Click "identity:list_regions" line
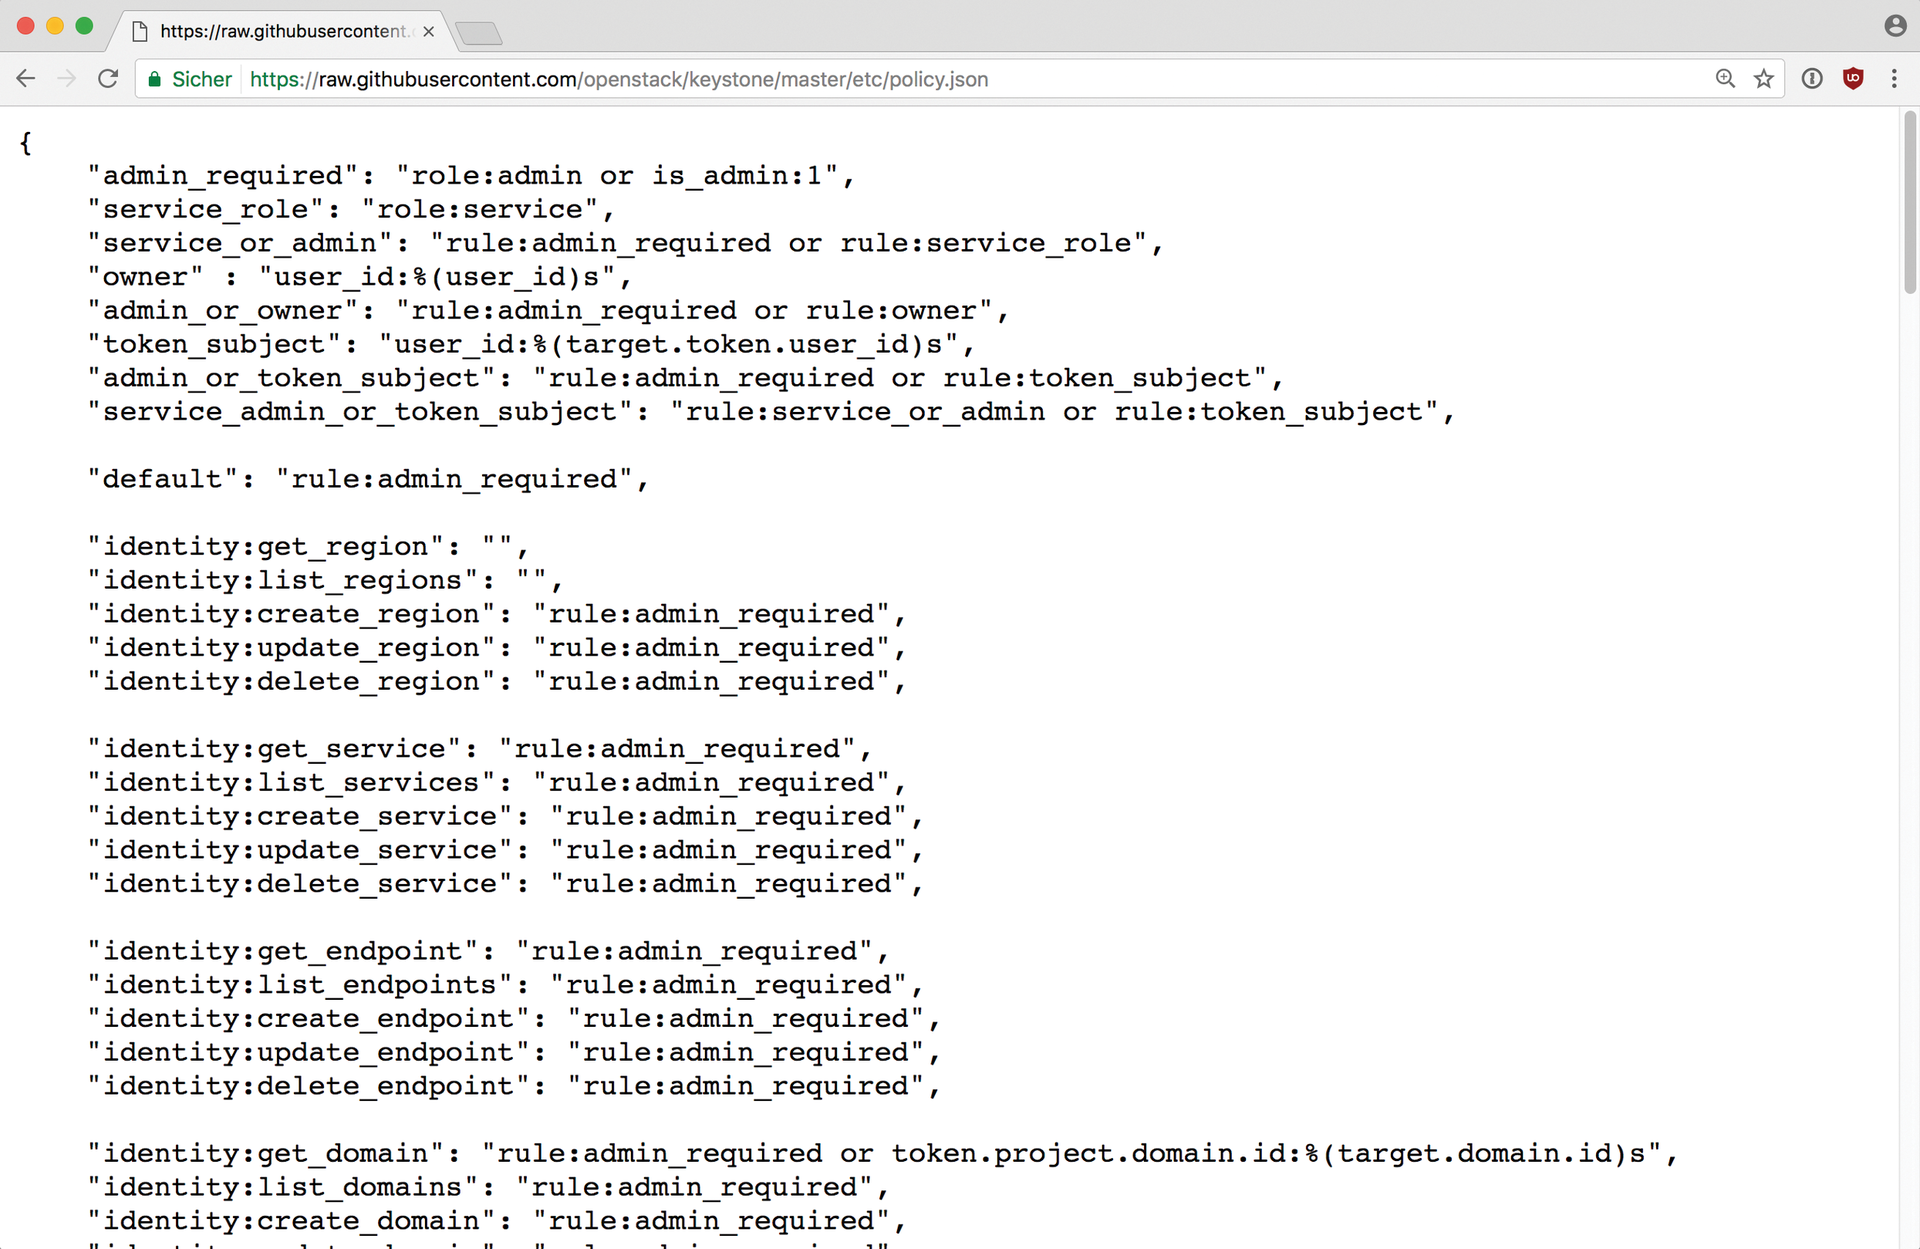1920x1249 pixels. point(325,581)
